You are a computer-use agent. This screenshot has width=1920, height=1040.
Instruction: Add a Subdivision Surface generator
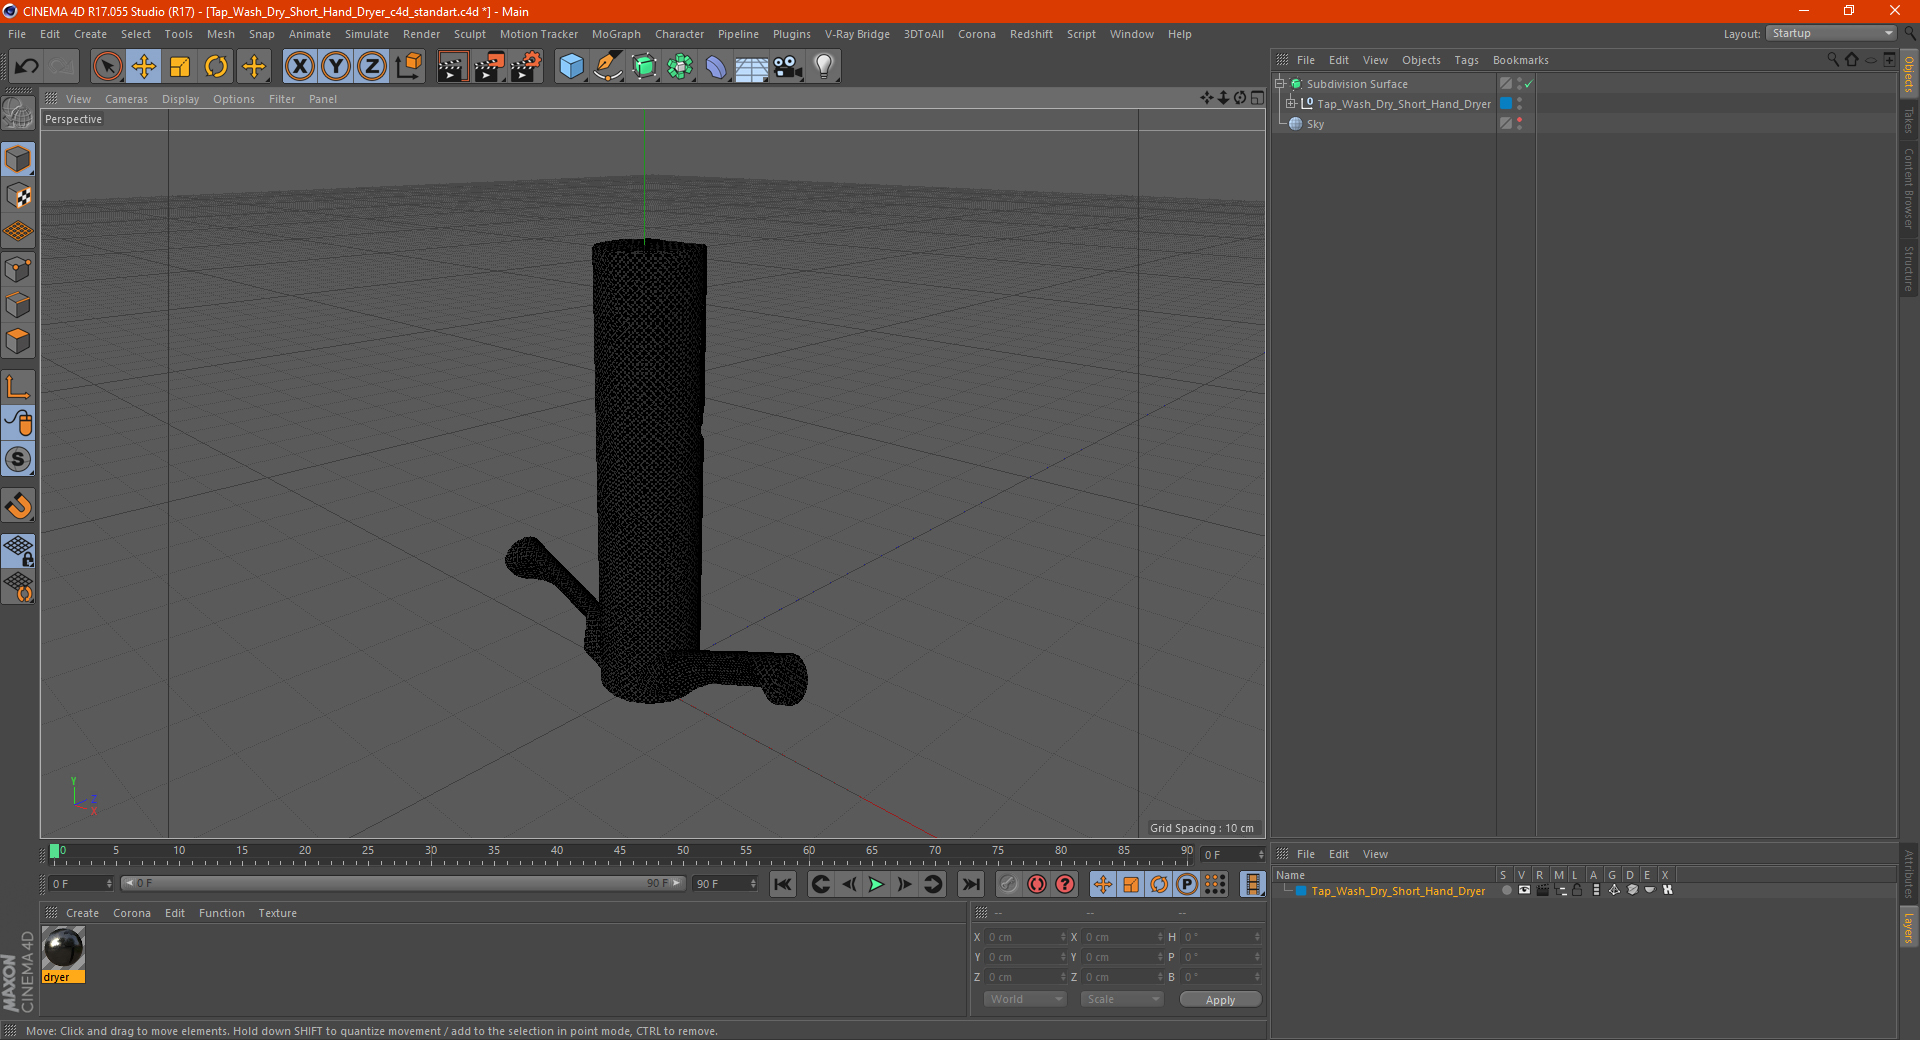click(x=644, y=67)
